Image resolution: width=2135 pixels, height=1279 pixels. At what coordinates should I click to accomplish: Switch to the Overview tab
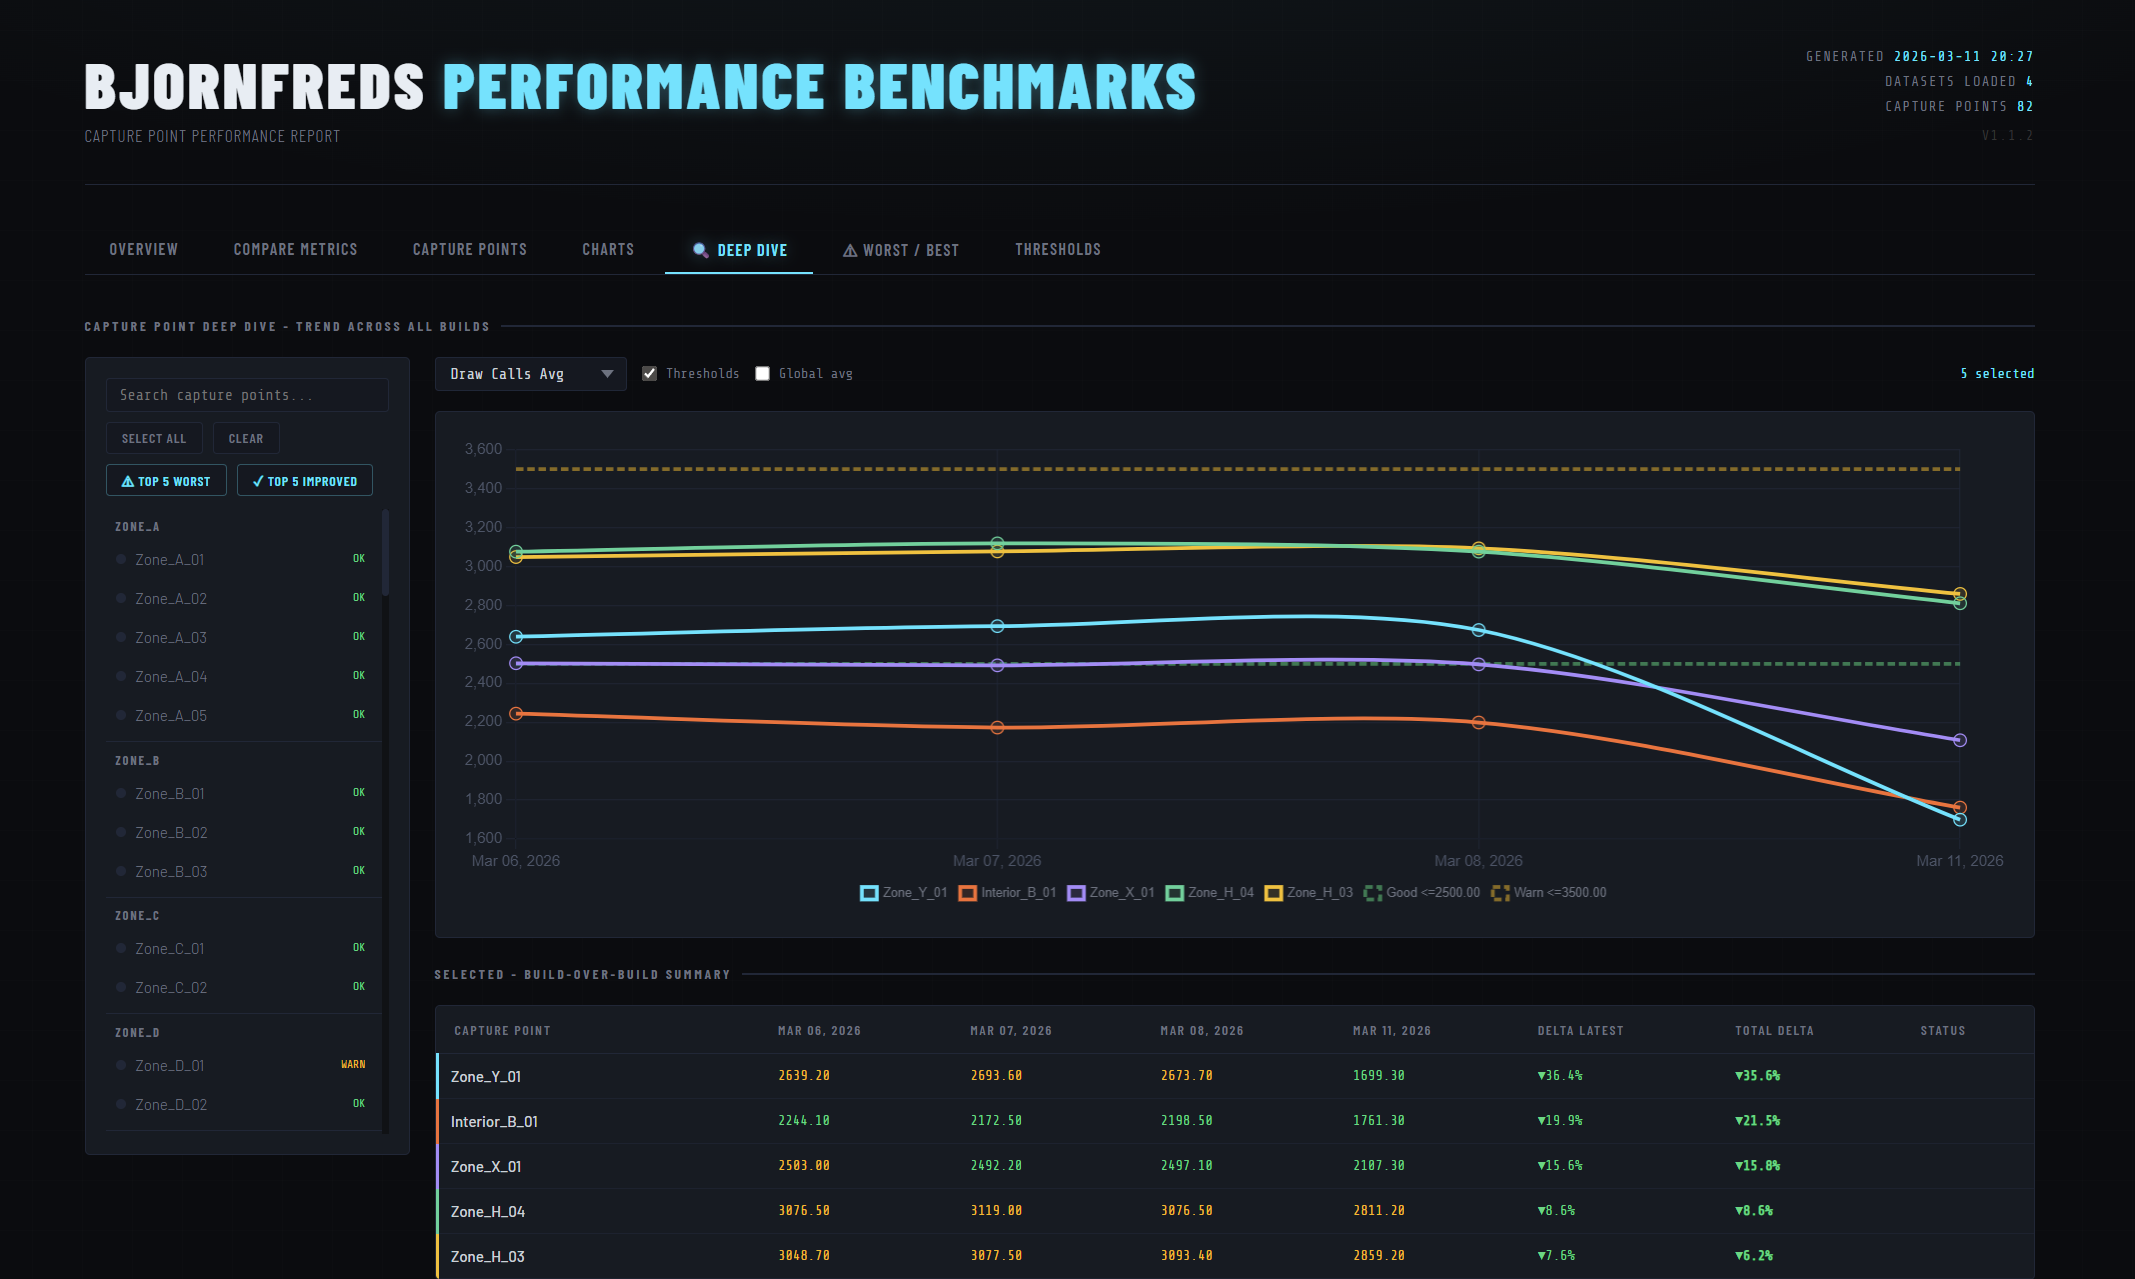click(x=143, y=249)
